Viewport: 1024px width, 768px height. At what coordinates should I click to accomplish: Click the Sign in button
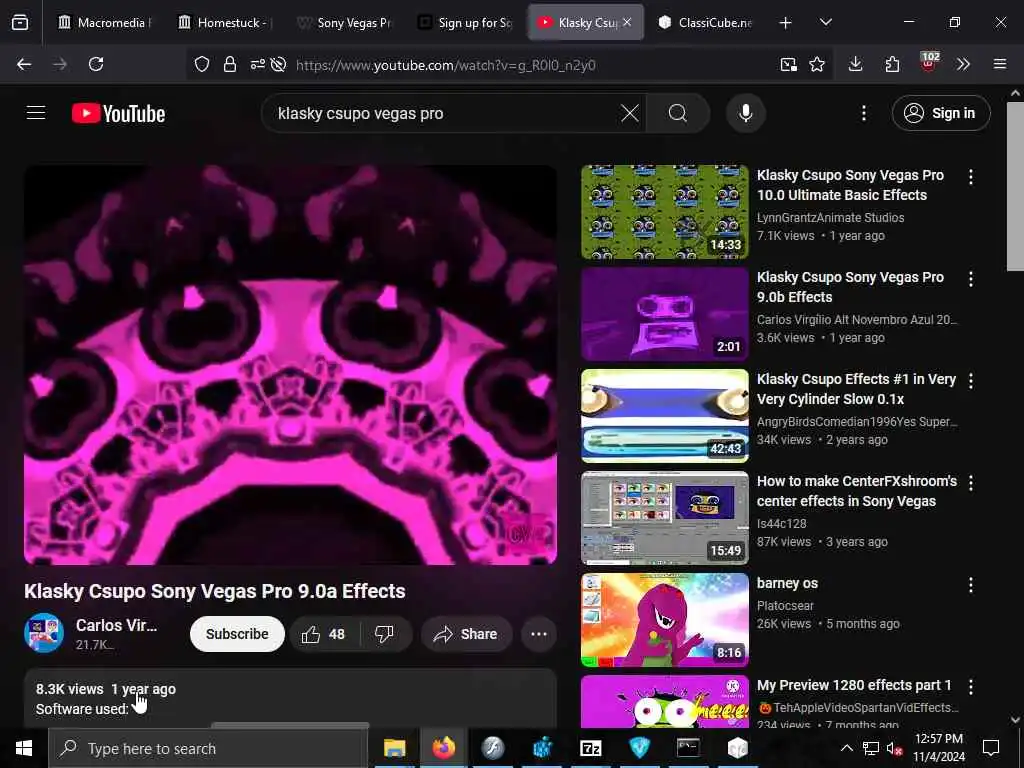pos(940,113)
